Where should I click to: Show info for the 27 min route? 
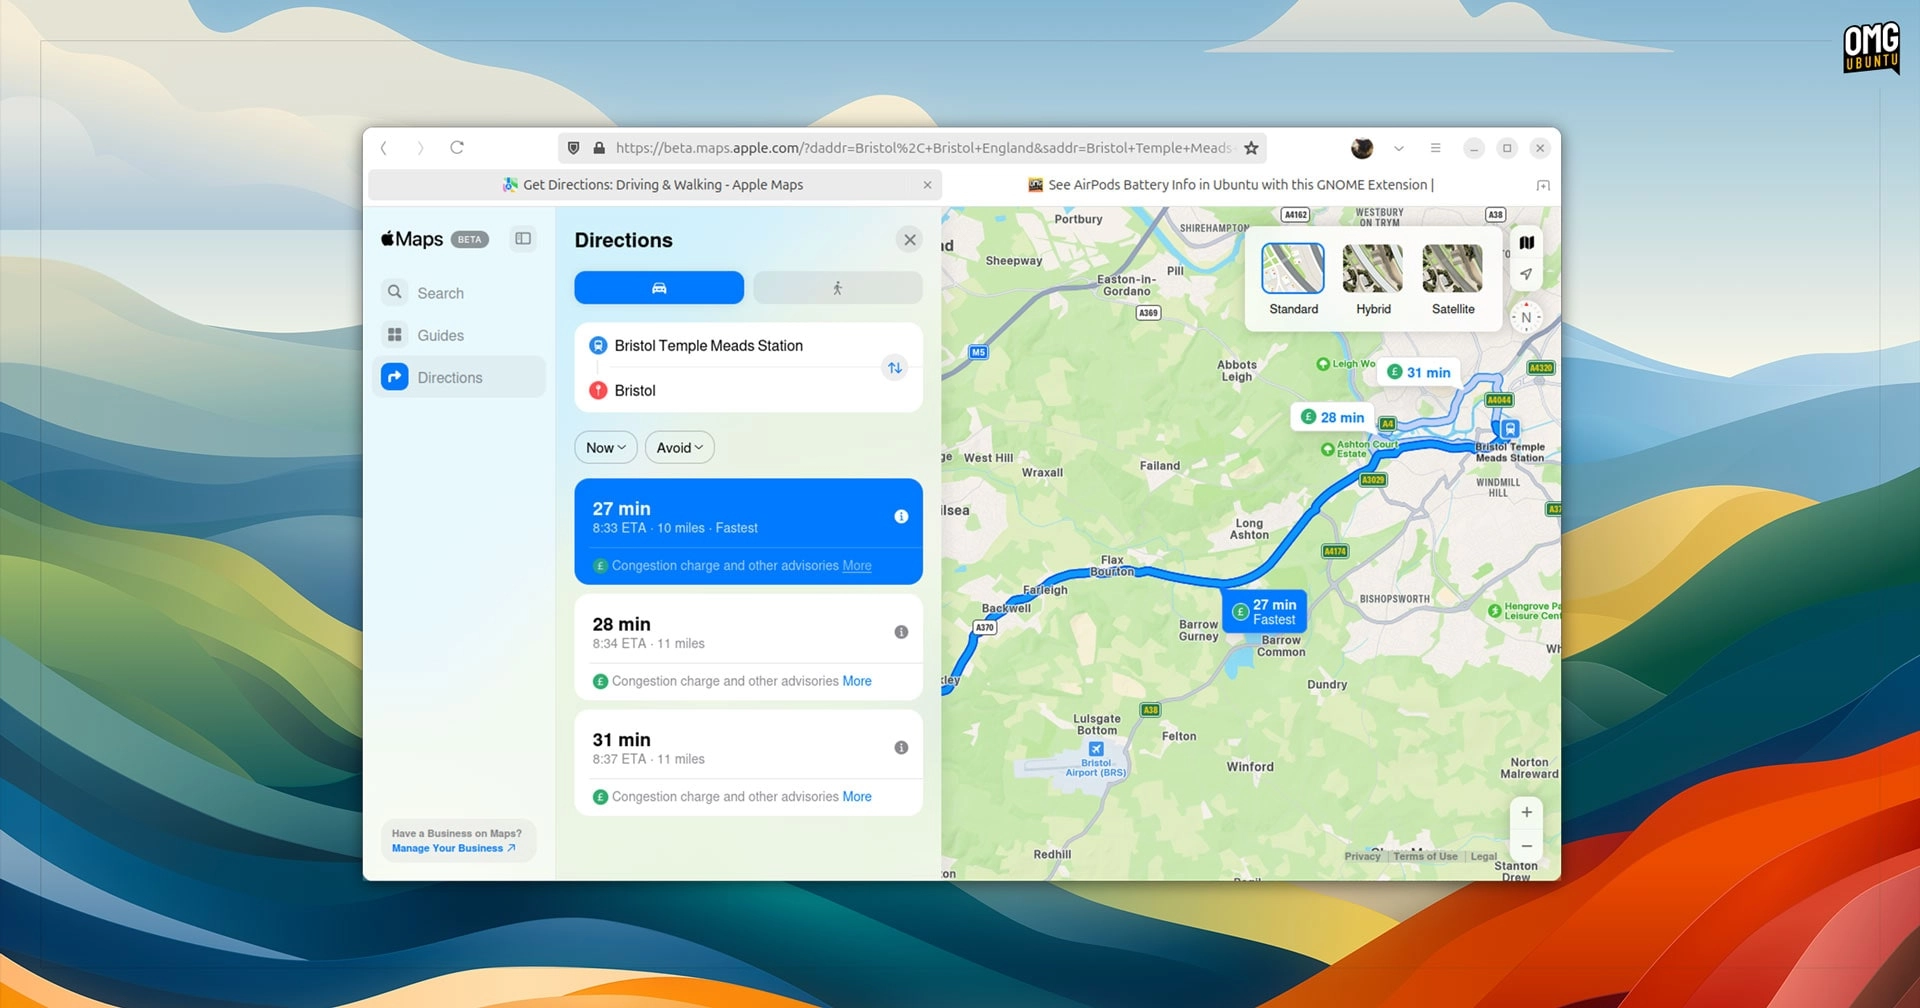coord(901,517)
